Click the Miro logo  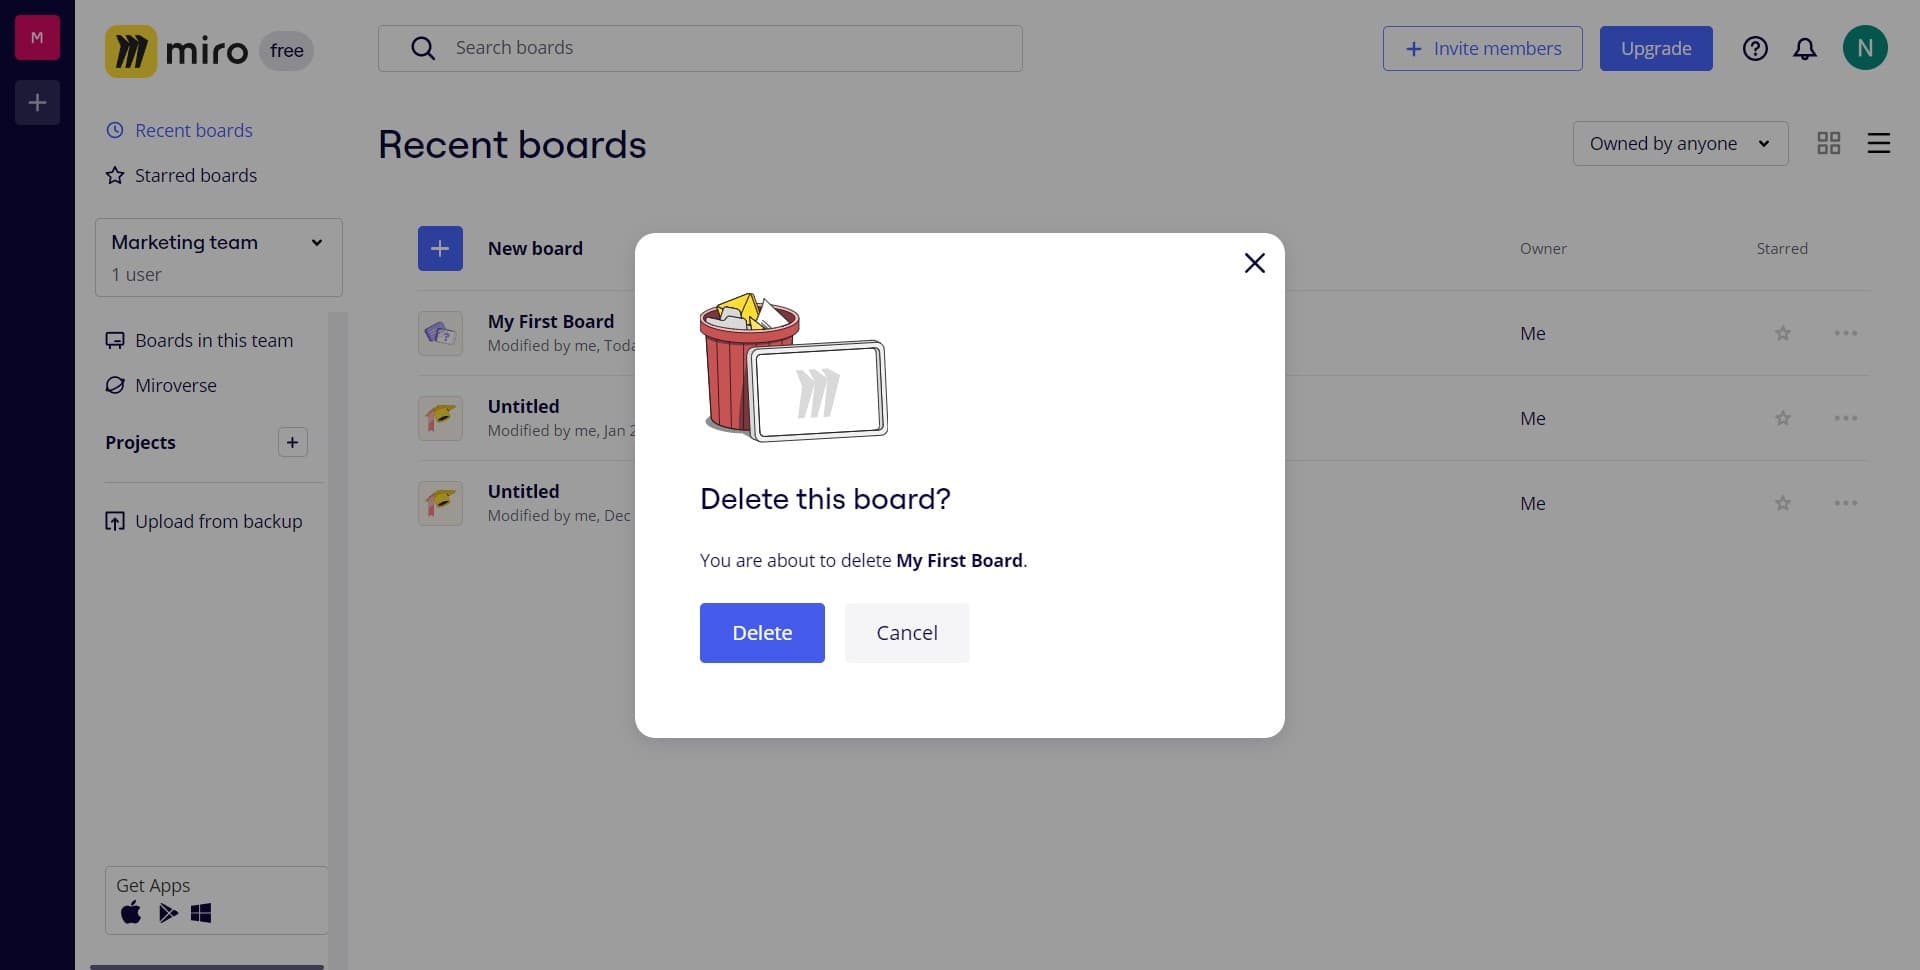(177, 50)
